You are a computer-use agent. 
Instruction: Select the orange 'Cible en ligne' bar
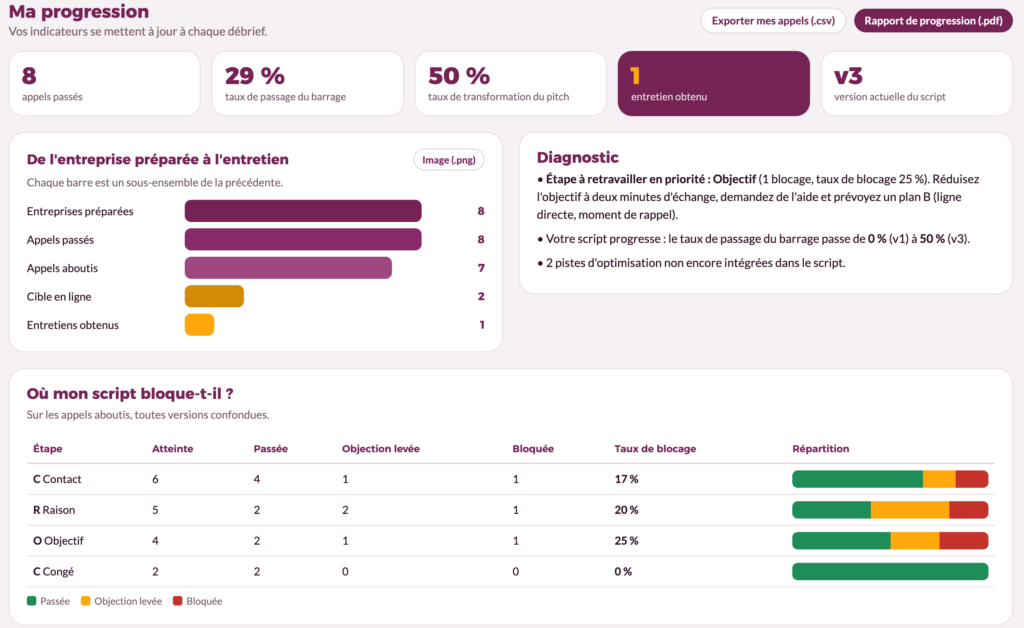point(214,296)
